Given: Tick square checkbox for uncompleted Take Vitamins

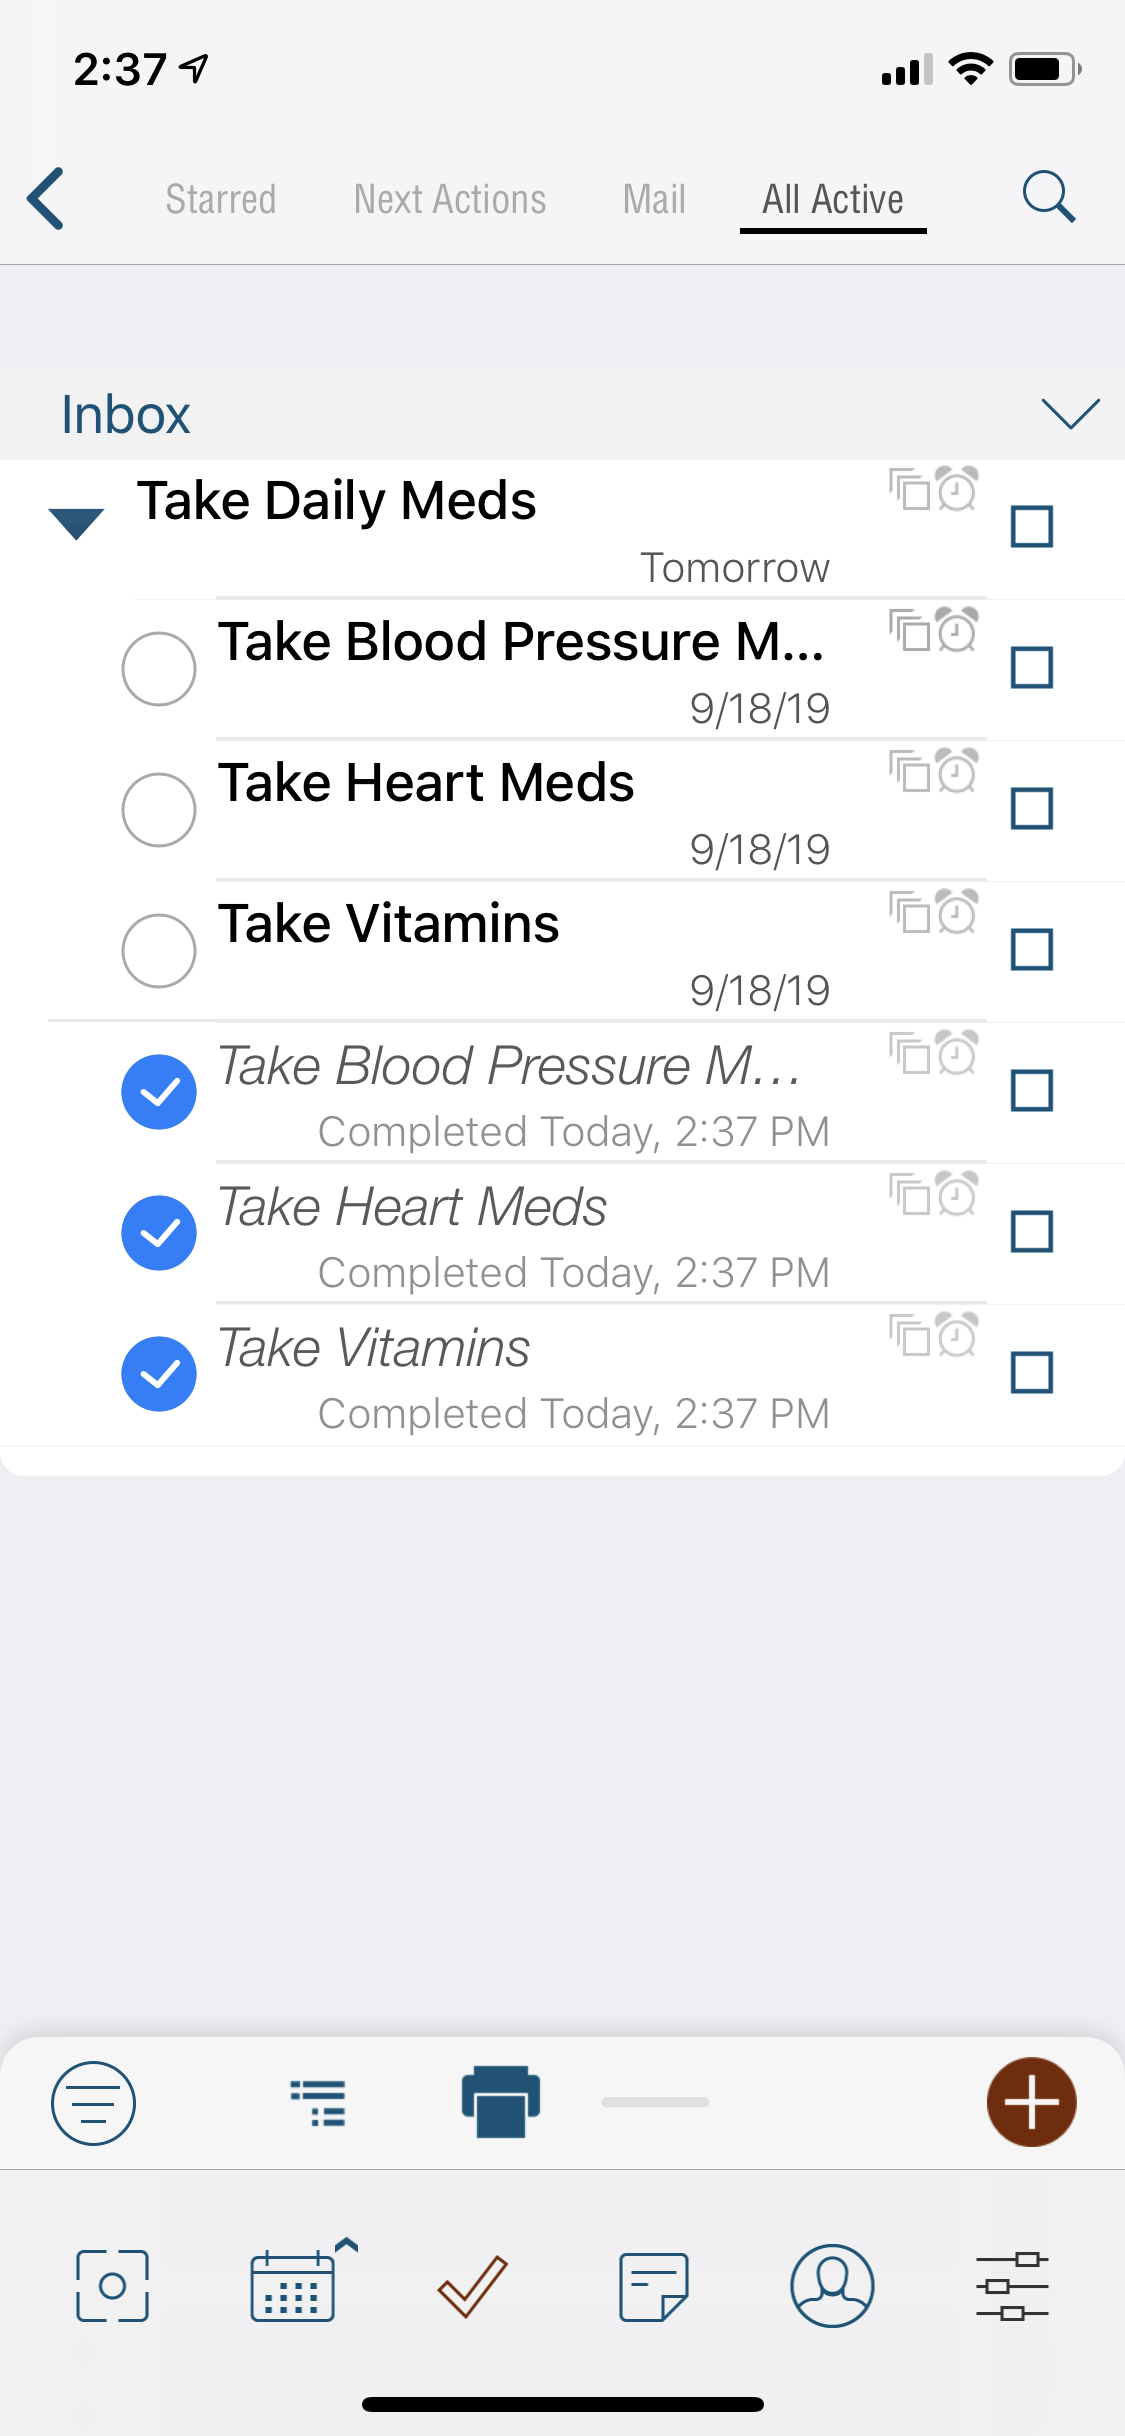Looking at the screenshot, I should 1032,949.
